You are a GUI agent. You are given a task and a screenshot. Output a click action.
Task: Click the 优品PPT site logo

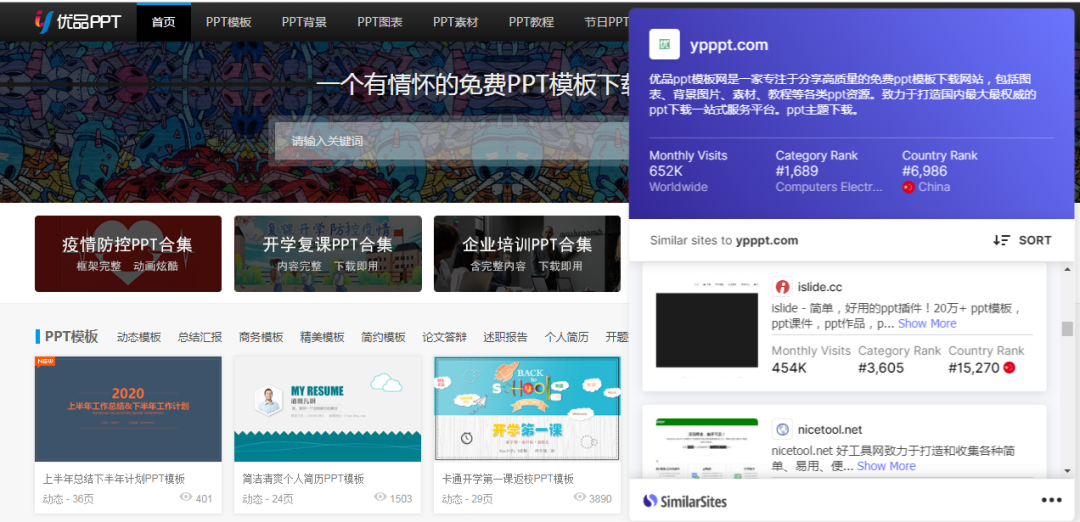point(77,21)
